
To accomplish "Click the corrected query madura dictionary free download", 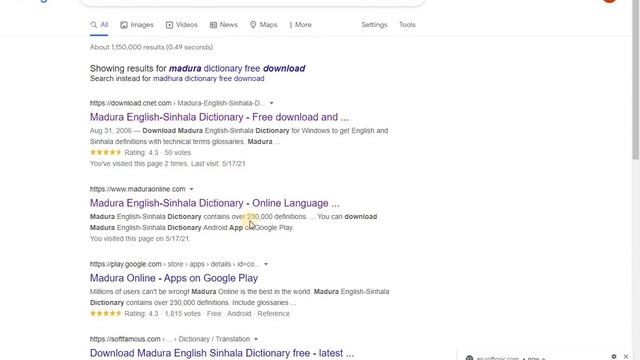I will click(x=237, y=68).
